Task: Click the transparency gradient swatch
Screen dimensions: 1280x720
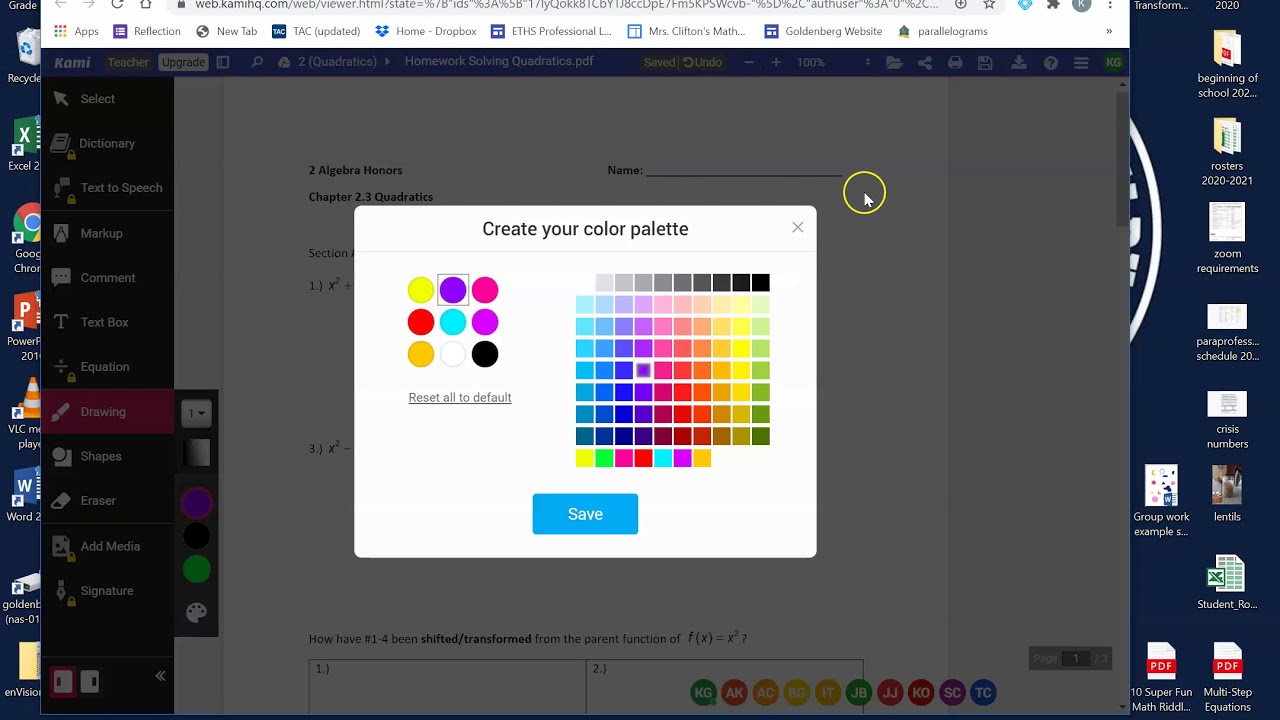Action: point(197,454)
